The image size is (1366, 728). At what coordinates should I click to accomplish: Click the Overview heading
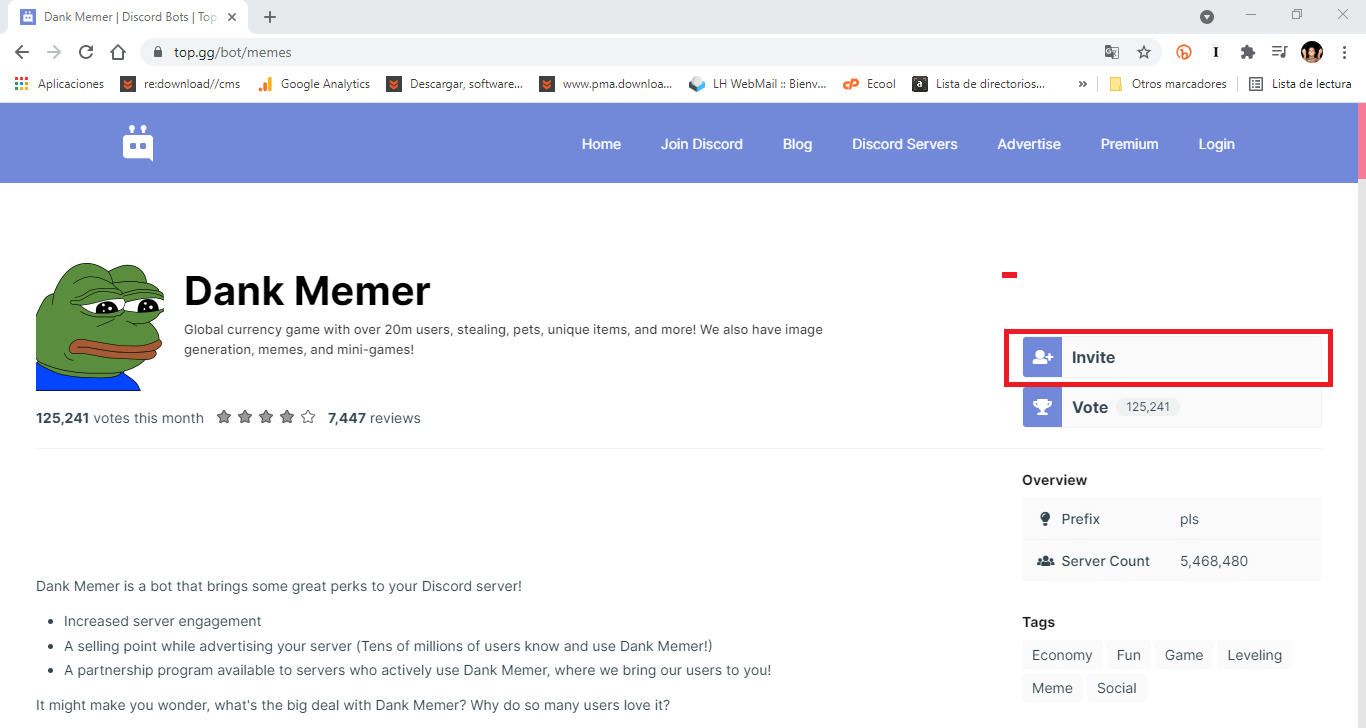pyautogui.click(x=1054, y=480)
